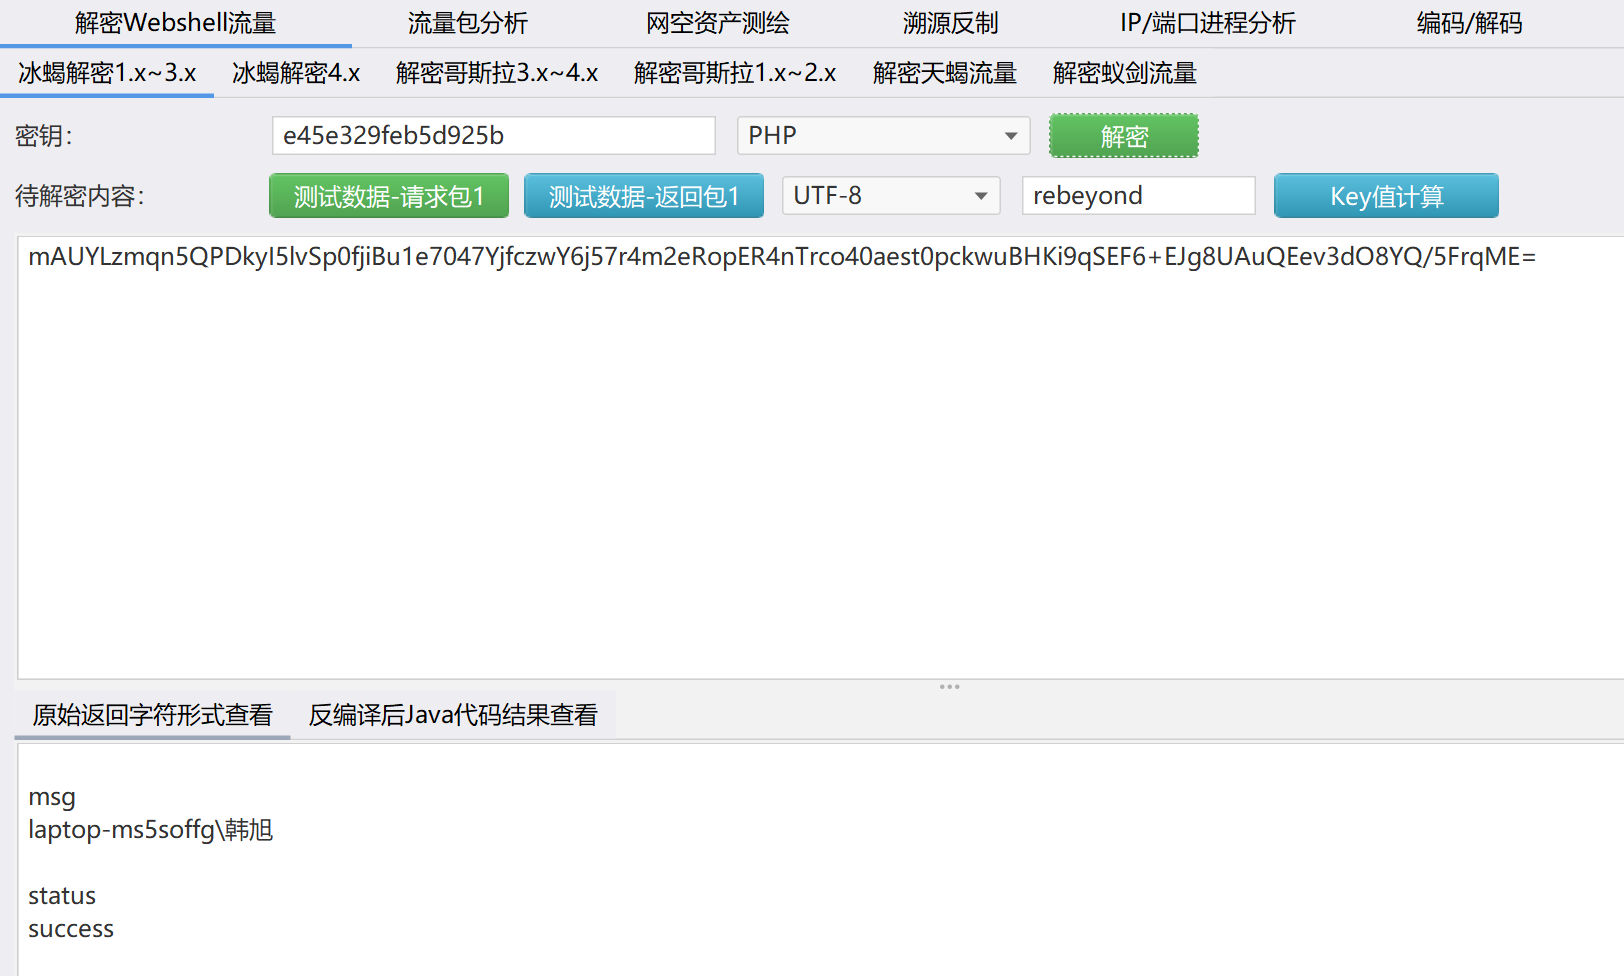Switch to 冰蝎解密4.x sub-tab
This screenshot has height=976, width=1624.
[x=296, y=73]
